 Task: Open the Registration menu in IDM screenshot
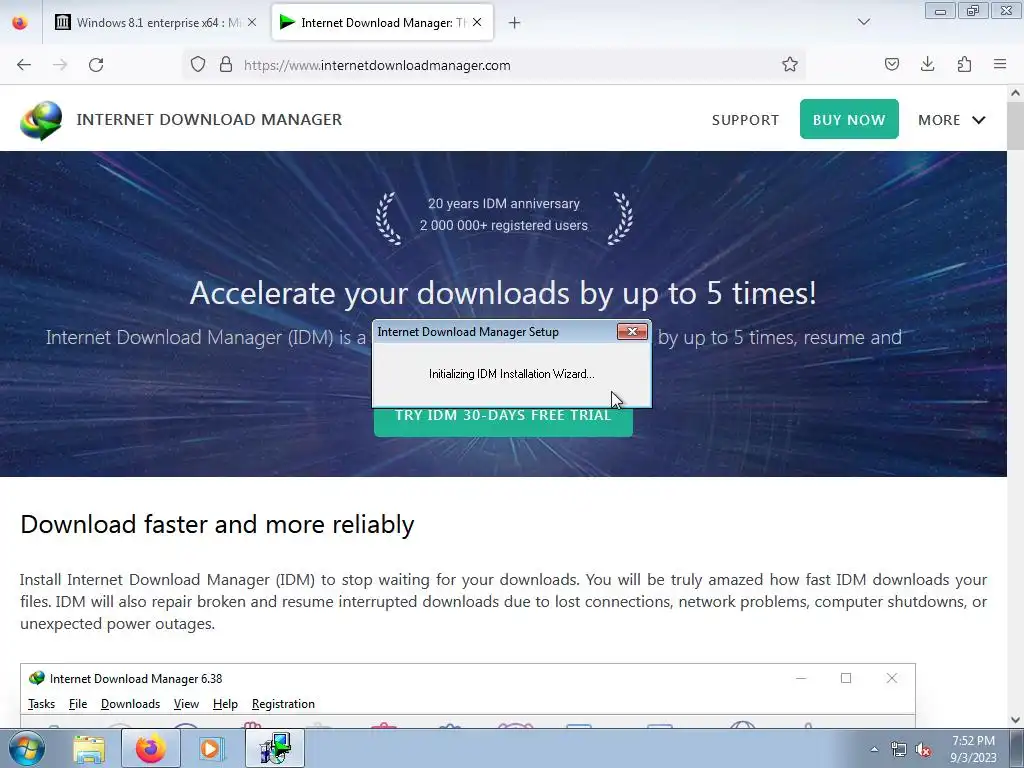click(283, 704)
